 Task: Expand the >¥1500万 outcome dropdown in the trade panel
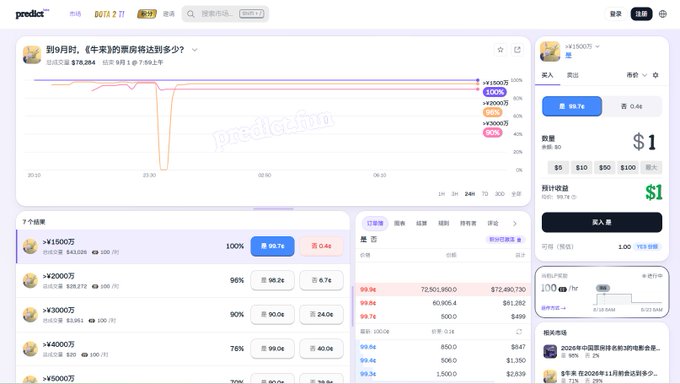tap(582, 46)
